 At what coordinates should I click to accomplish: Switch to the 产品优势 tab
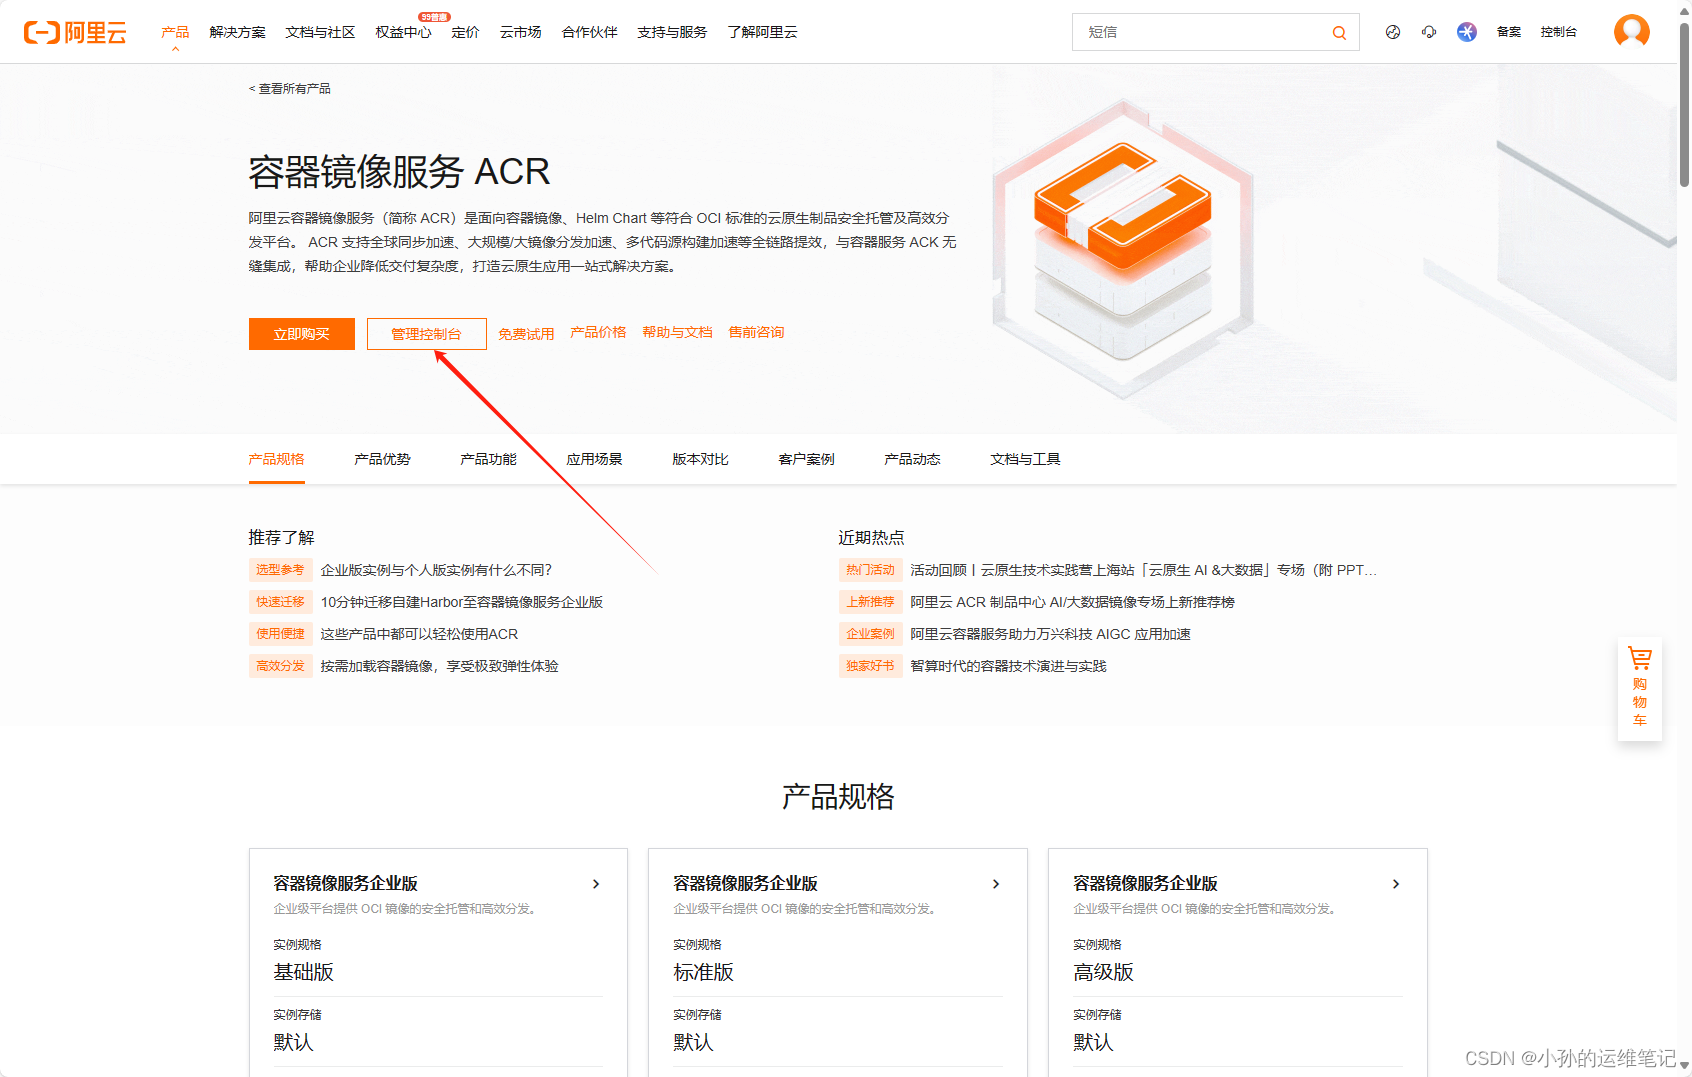tap(382, 459)
